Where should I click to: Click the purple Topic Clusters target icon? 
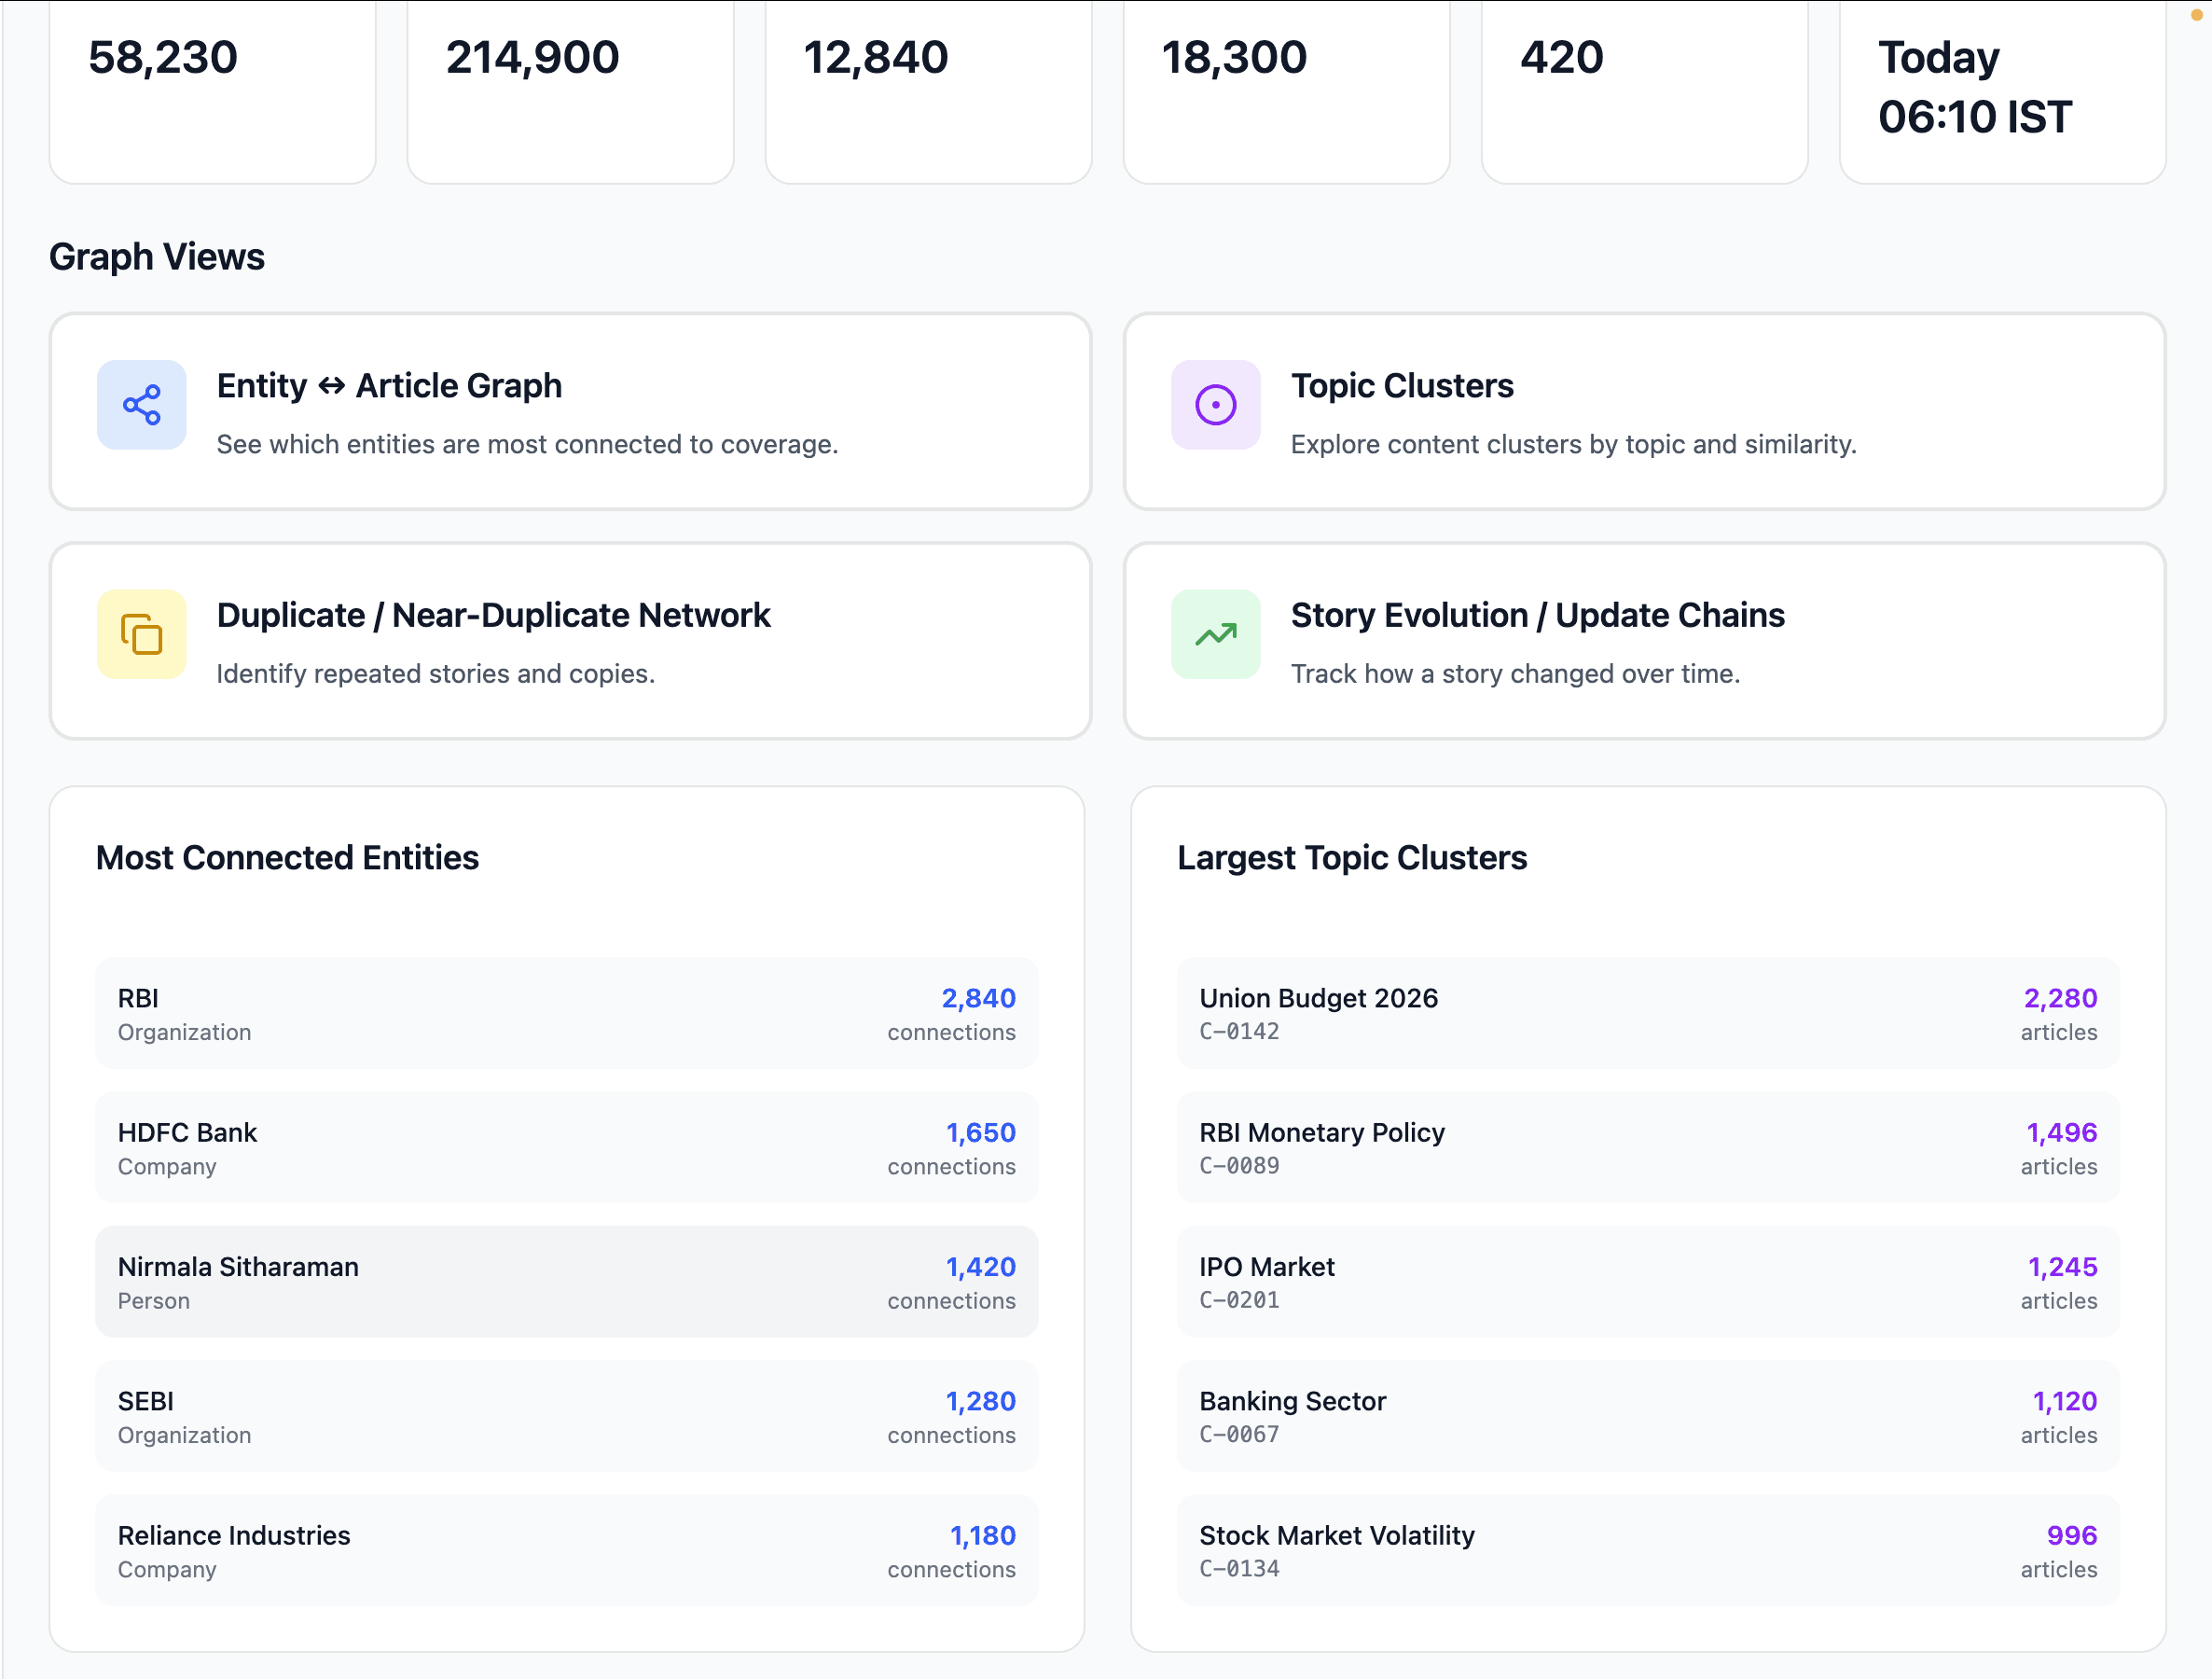click(x=1215, y=405)
